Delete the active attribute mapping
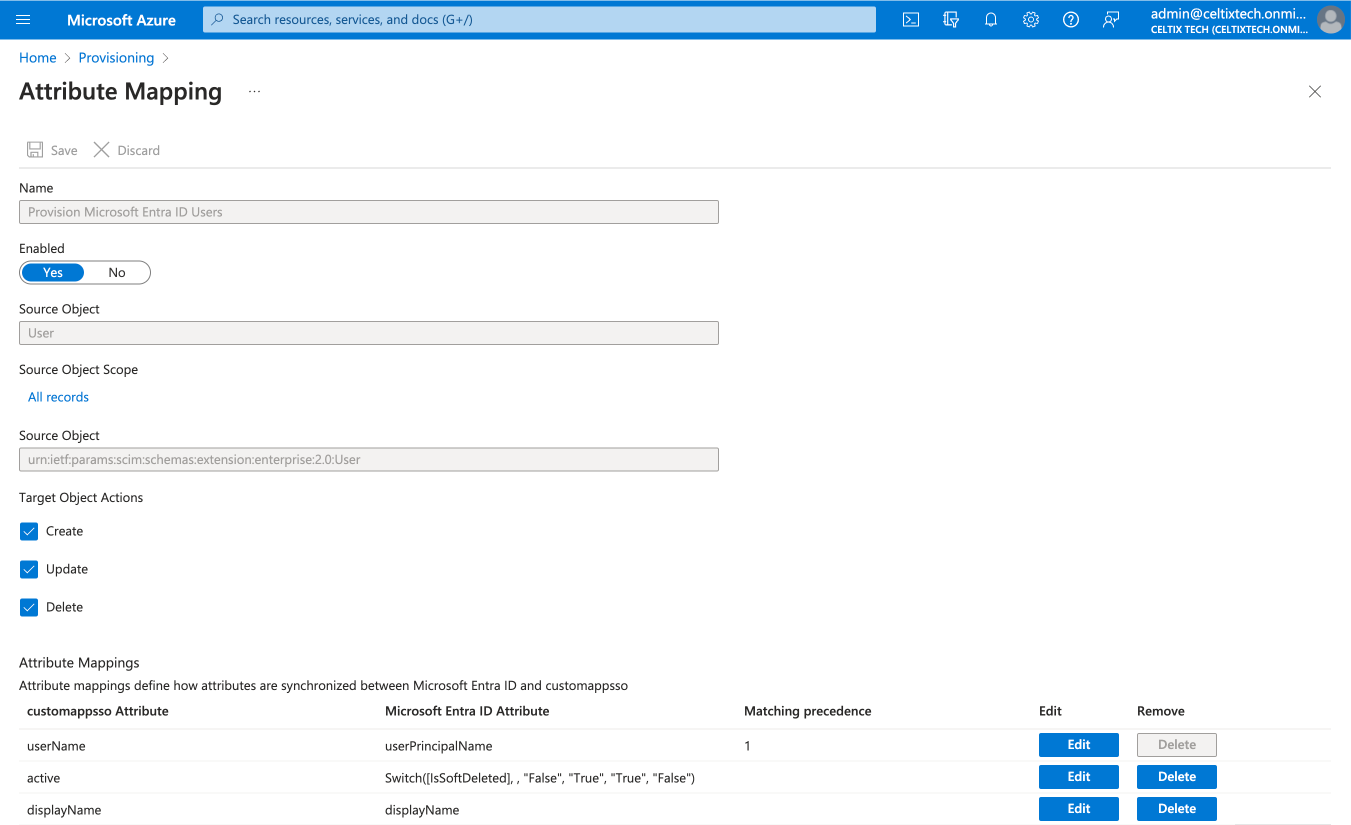1351x825 pixels. click(1176, 777)
